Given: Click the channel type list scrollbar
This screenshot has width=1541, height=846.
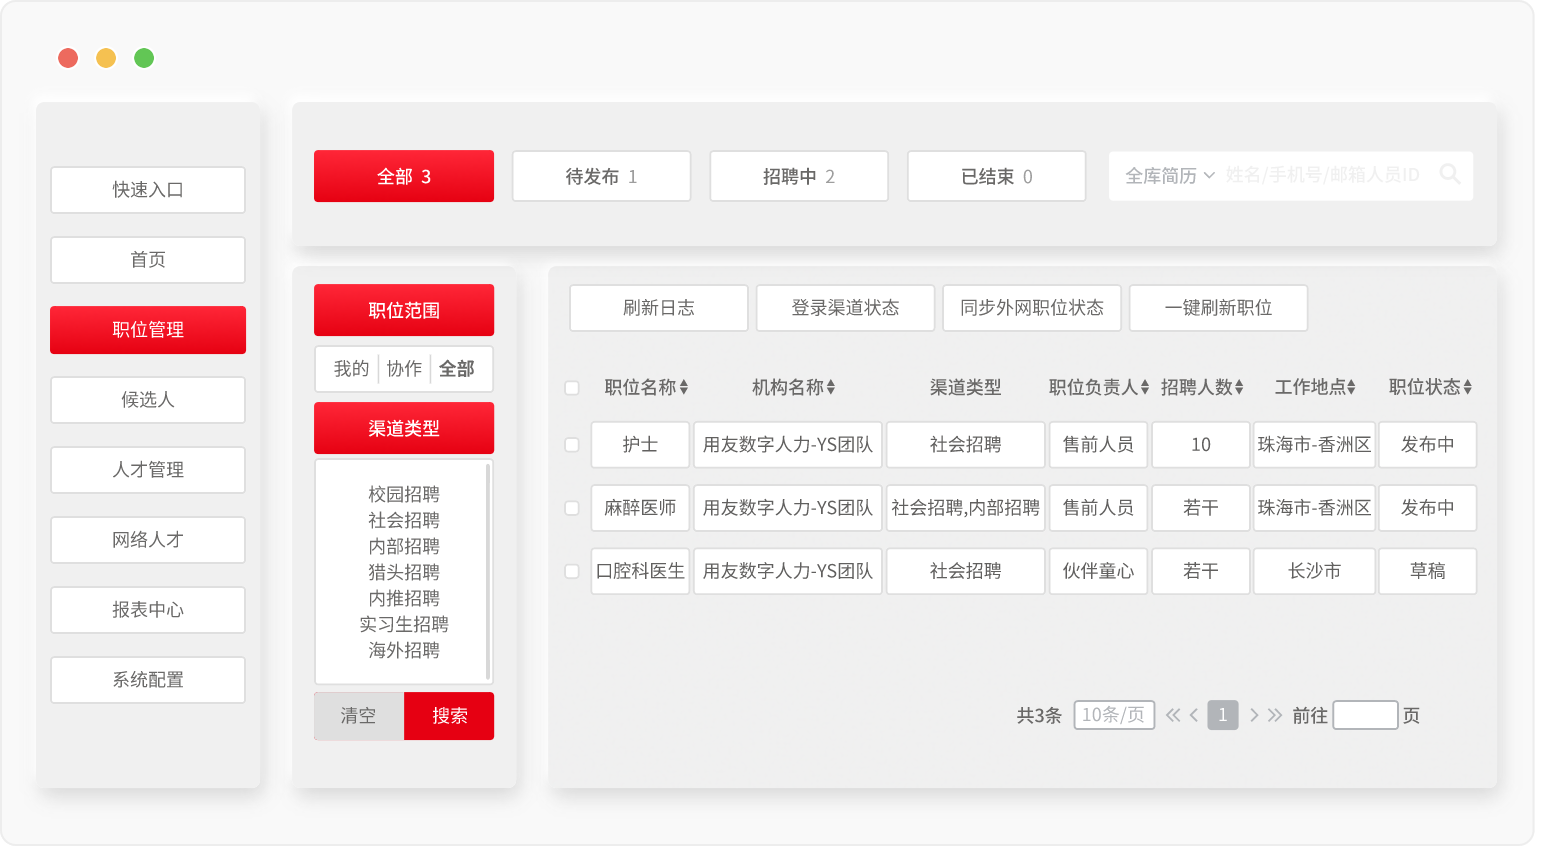Looking at the screenshot, I should [488, 570].
